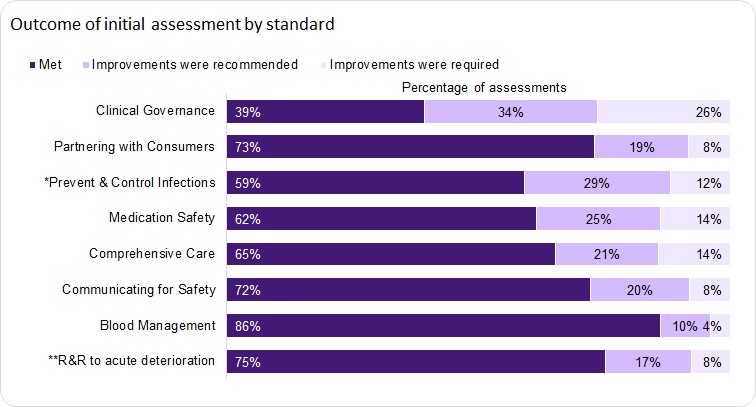
Task: Click the Medication Safety axis label
Action: pyautogui.click(x=162, y=218)
